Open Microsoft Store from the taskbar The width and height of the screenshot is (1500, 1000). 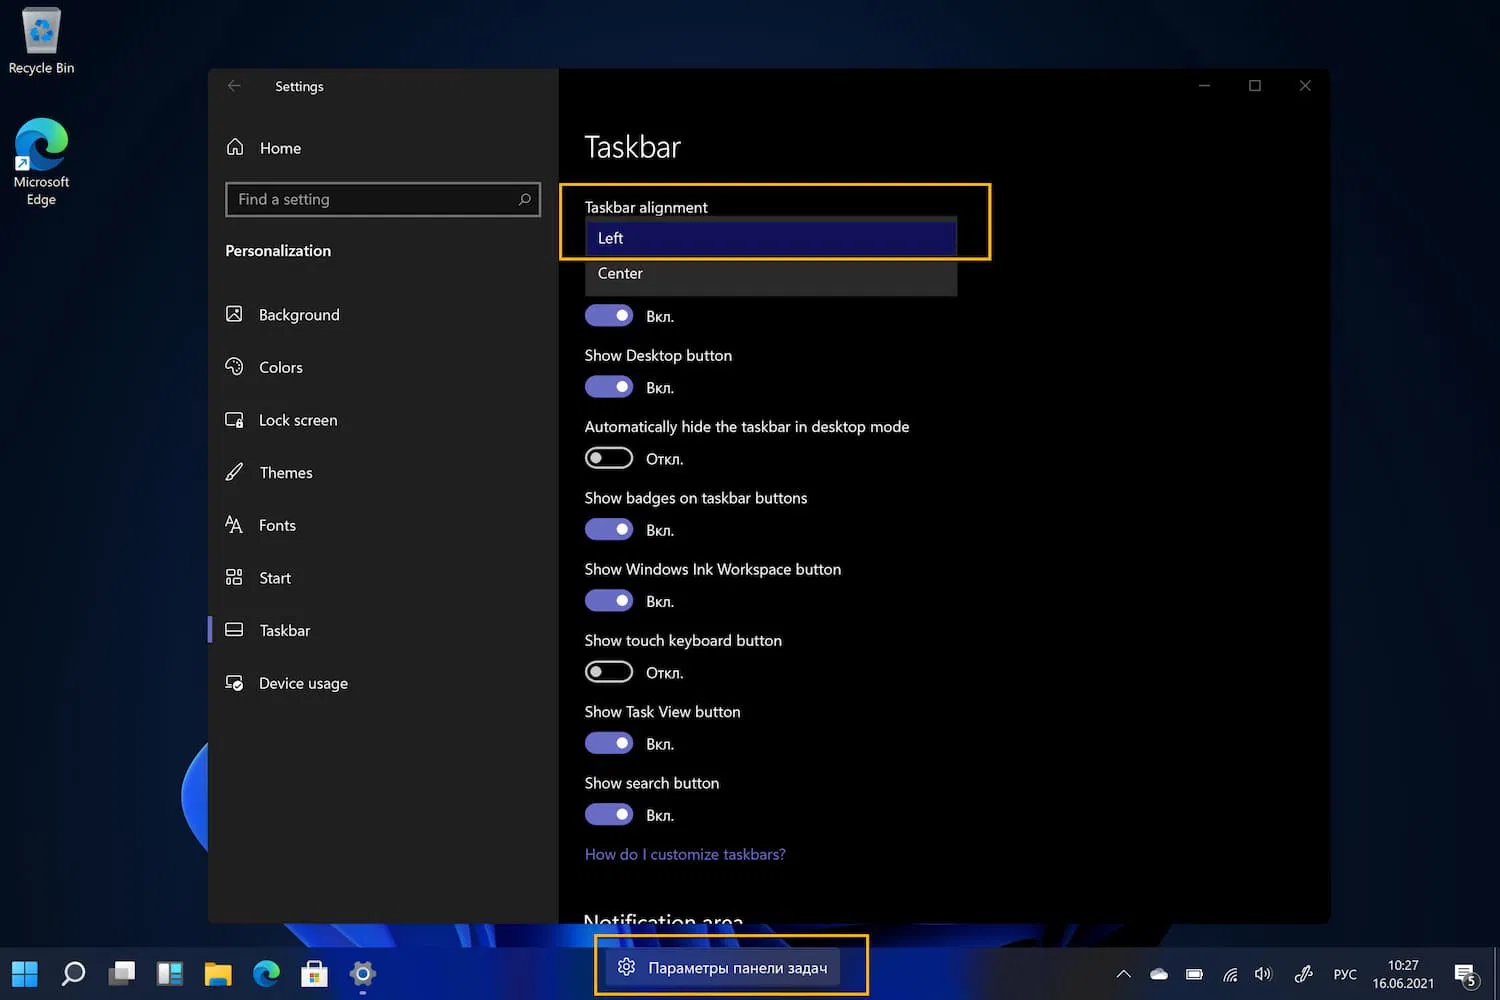[314, 973]
